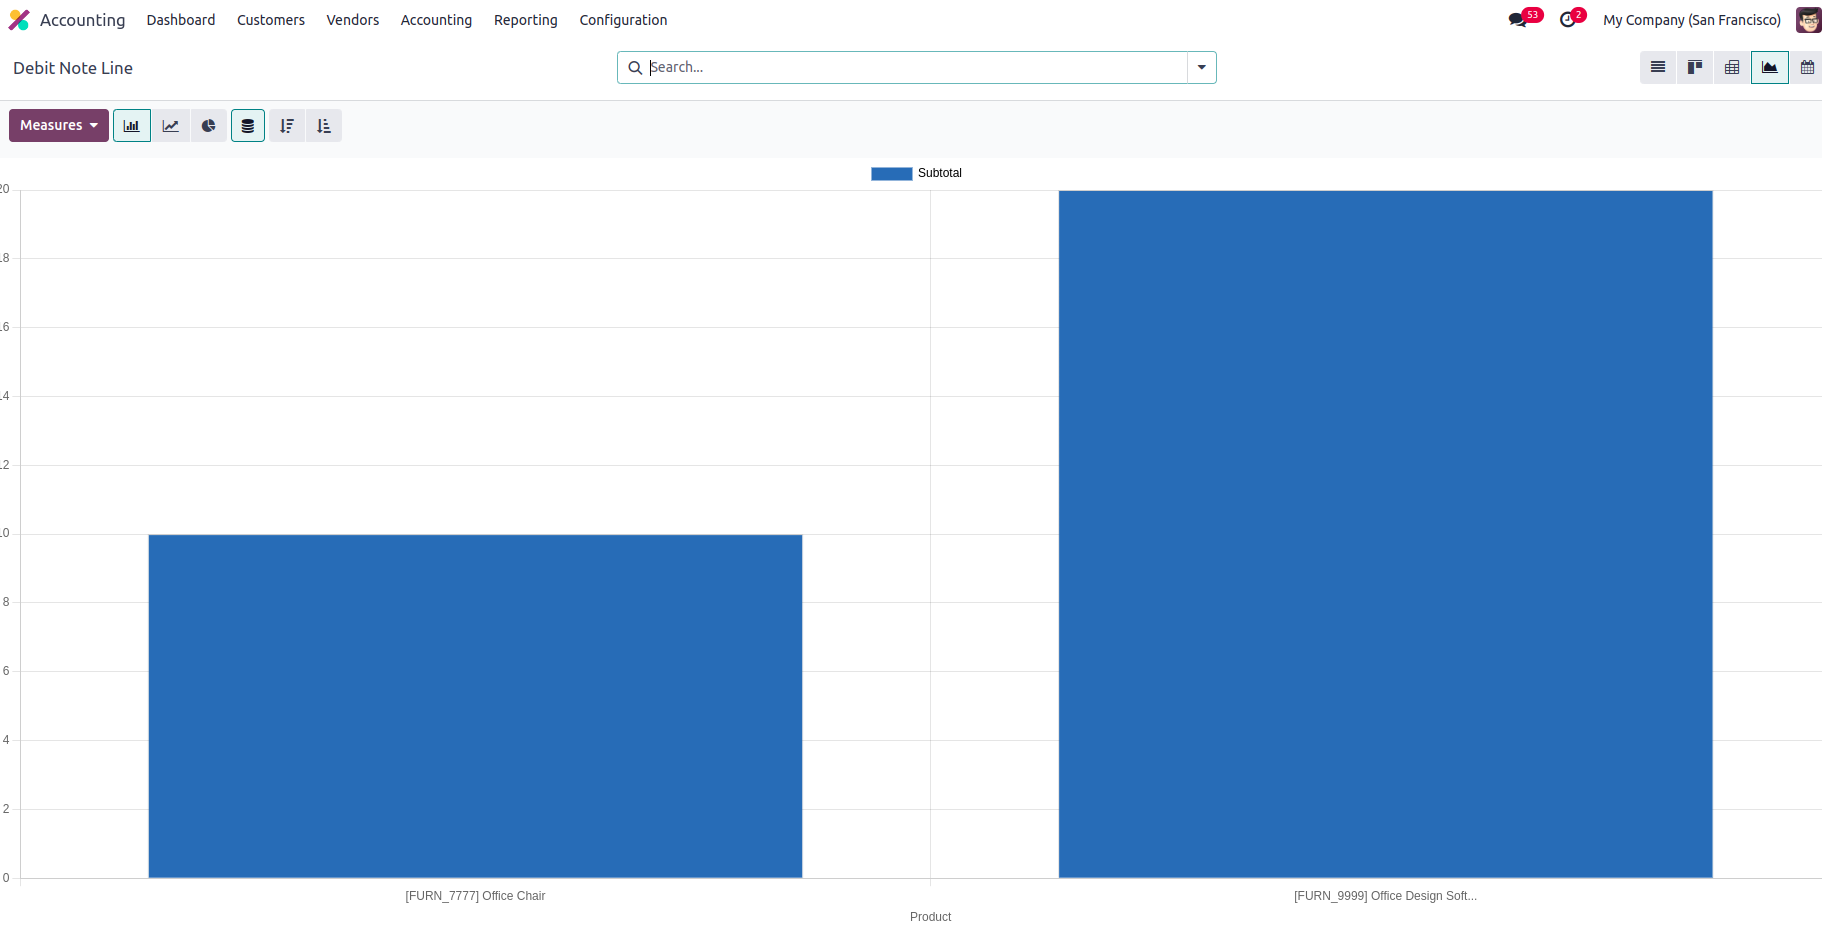Select the graph view button
Screen dimensions: 1822x929
(1770, 68)
